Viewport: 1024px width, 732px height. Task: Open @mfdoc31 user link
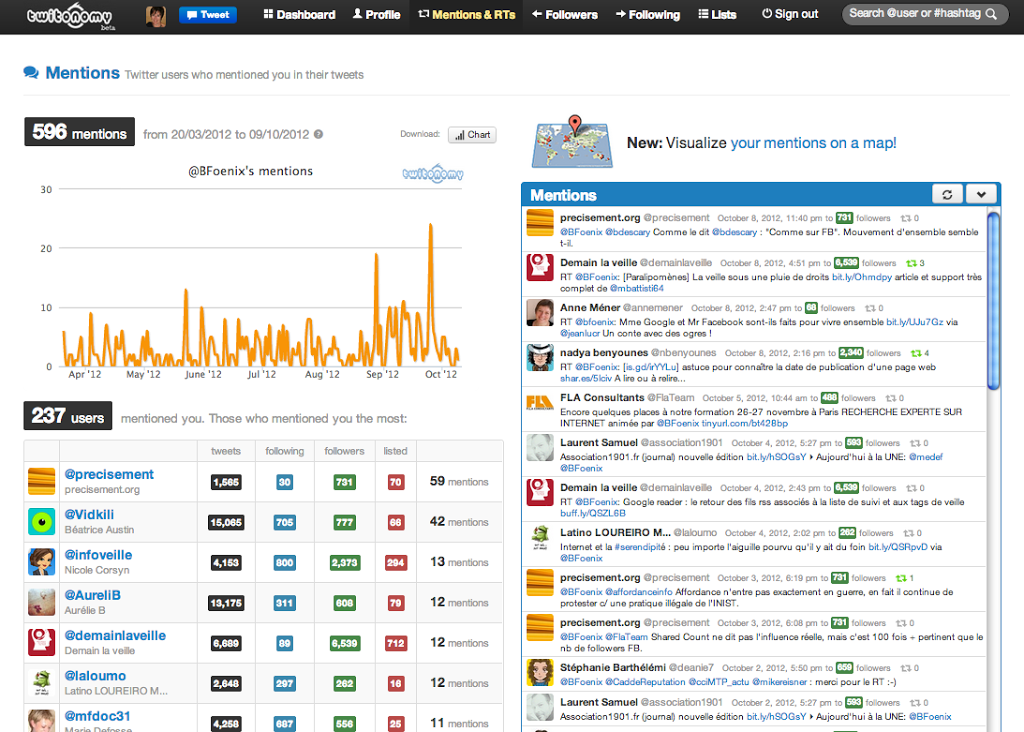[97, 716]
